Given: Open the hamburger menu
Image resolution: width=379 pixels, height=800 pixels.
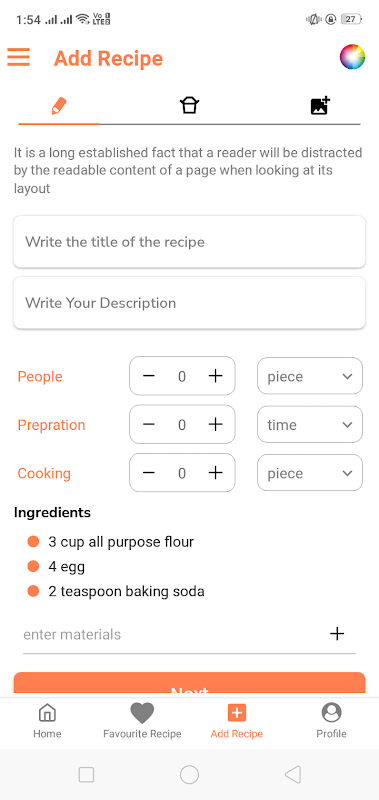Looking at the screenshot, I should [x=18, y=57].
